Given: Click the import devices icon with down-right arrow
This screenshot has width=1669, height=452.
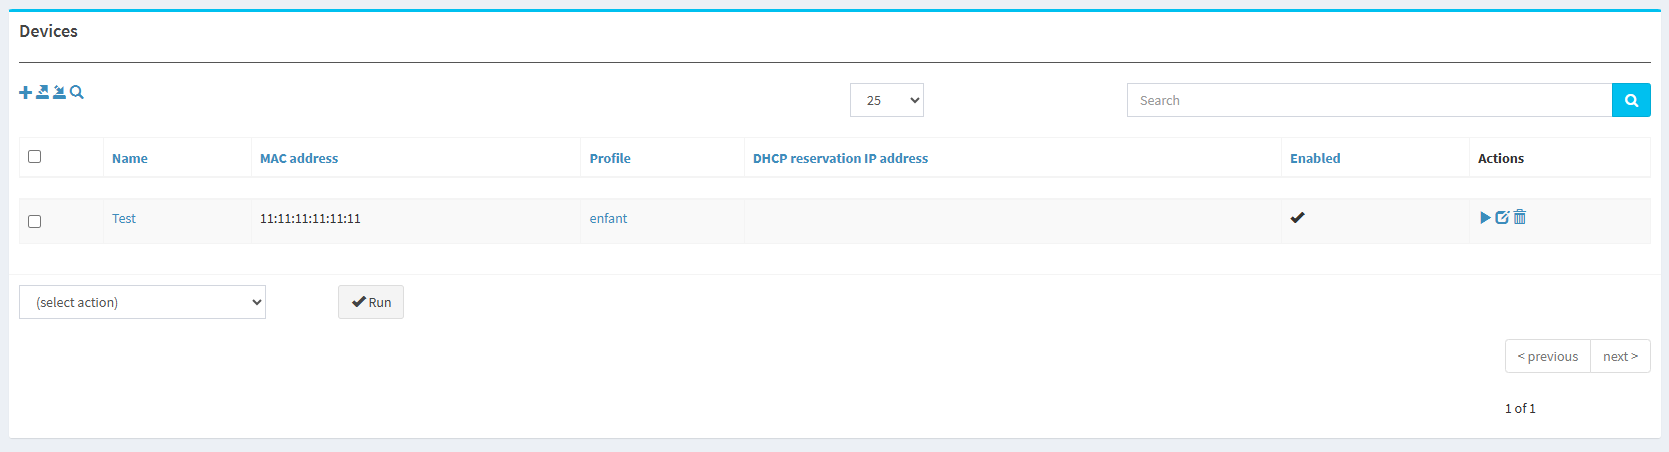Looking at the screenshot, I should pos(60,92).
